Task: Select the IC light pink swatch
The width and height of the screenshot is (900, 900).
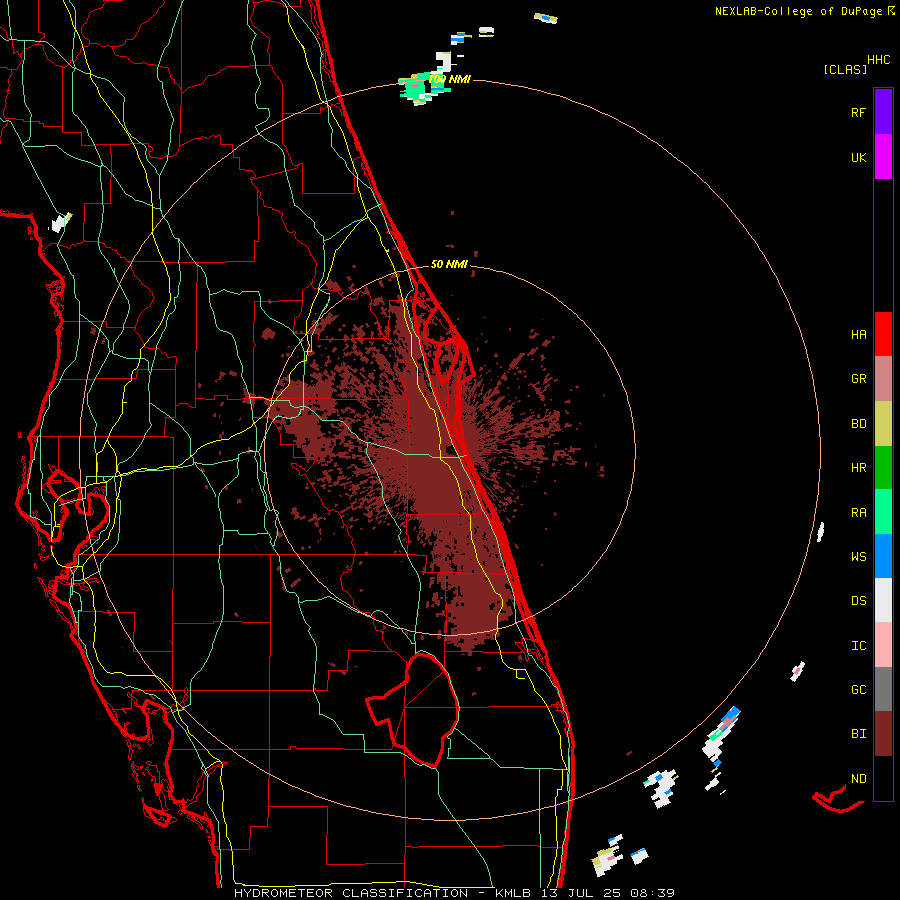Action: pos(883,645)
